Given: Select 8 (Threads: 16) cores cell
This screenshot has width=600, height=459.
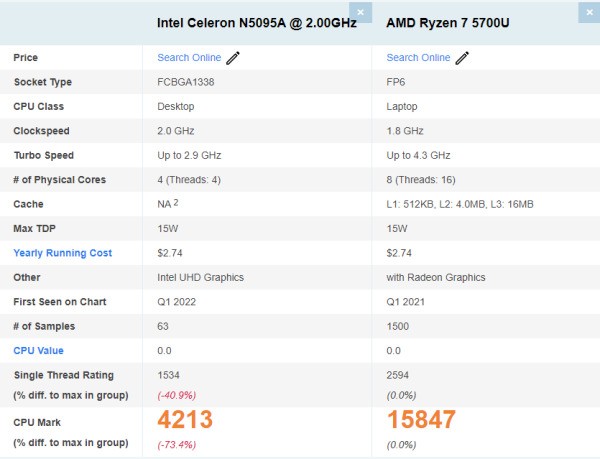Looking at the screenshot, I should [x=421, y=180].
